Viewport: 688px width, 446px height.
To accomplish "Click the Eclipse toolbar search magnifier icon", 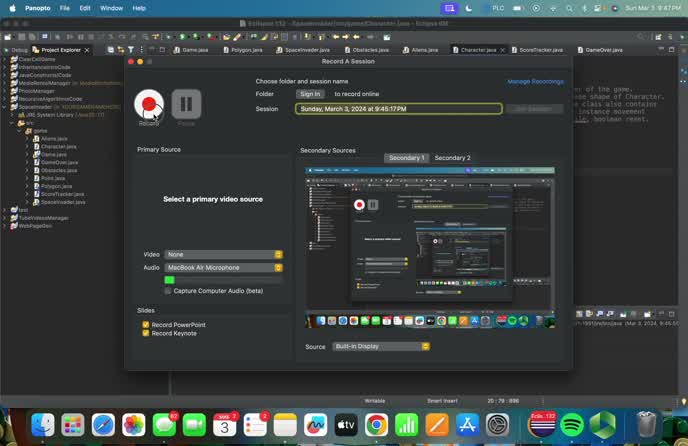I will pyautogui.click(x=641, y=37).
